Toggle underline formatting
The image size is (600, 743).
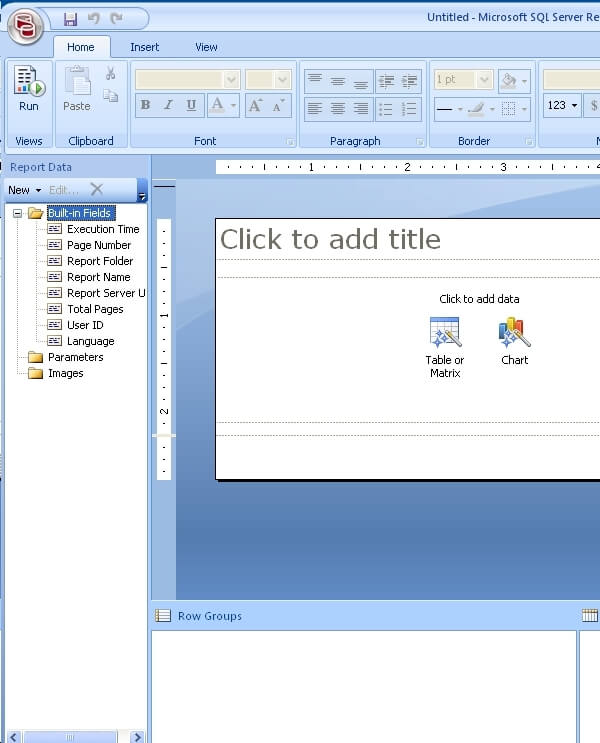tap(191, 105)
